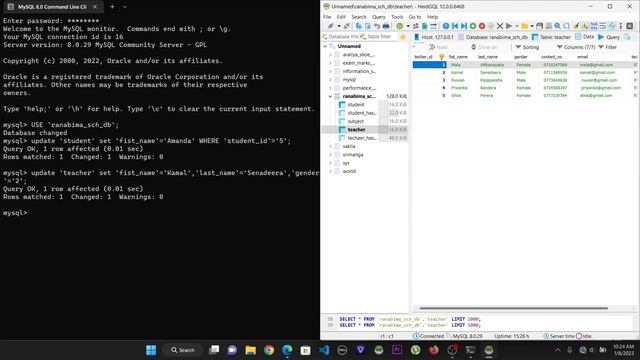Click the print icon in HeidiSQL toolbar
Viewport: 640px width, 360px height.
(x=386, y=26)
